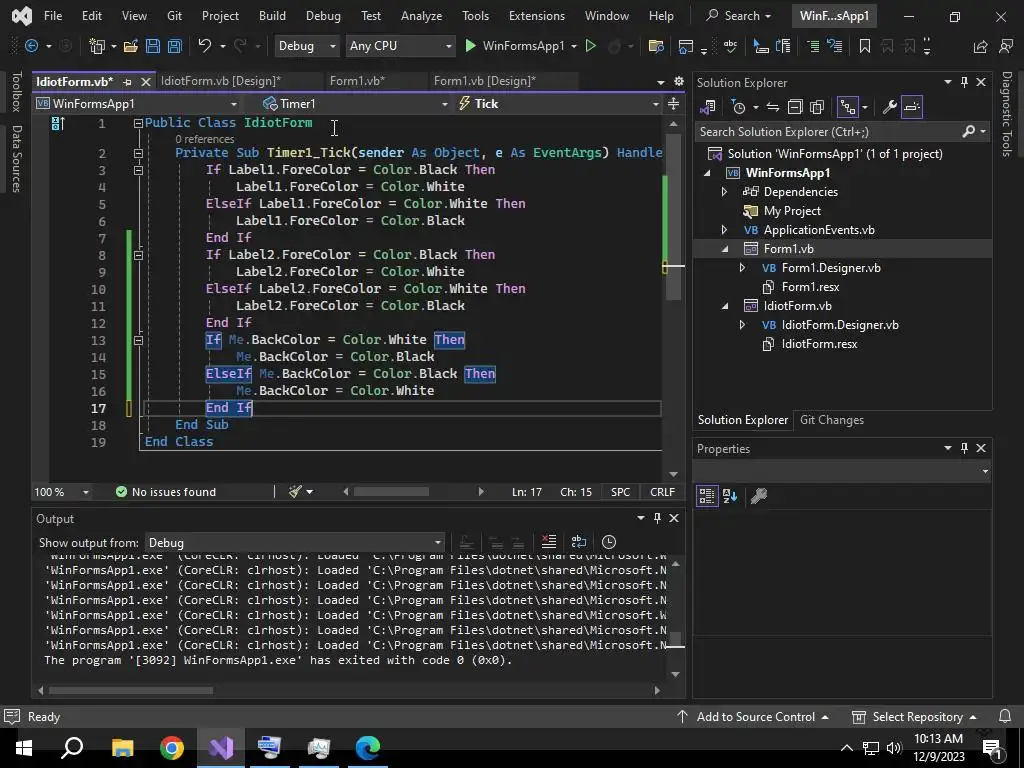Click the Save All toolbar icon

[x=174, y=46]
